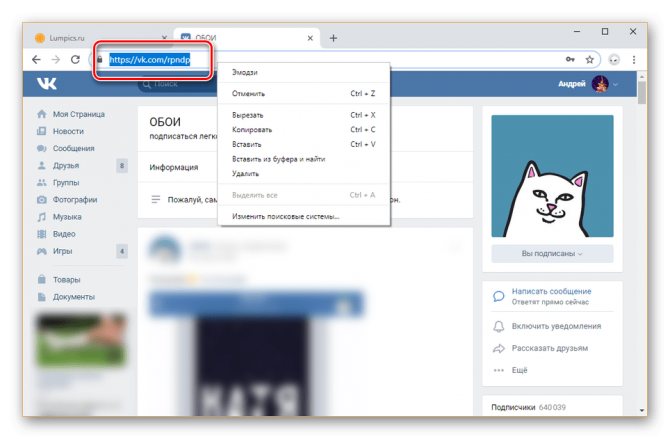Screen dimensions: 670x439
Task: Click Рассказать друзьям
Action: [550, 348]
